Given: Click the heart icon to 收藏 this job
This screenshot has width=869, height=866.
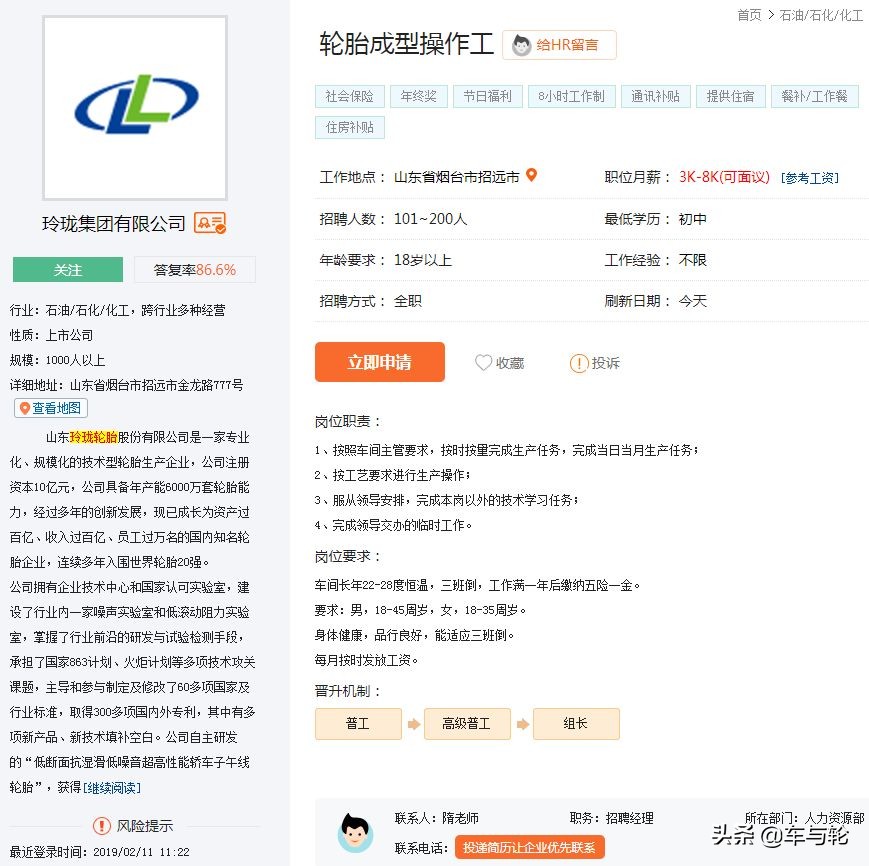Looking at the screenshot, I should click(x=483, y=363).
